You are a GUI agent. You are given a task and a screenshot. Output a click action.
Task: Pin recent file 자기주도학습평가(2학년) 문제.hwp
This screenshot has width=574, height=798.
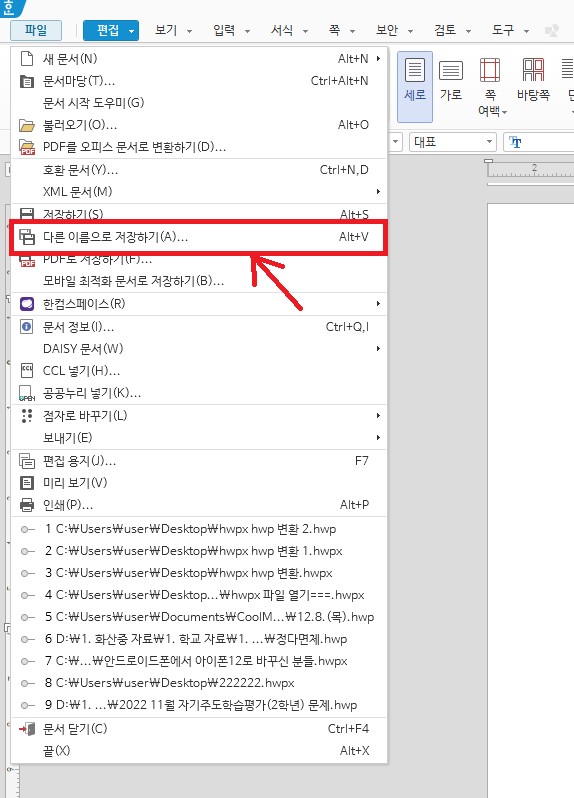pyautogui.click(x=27, y=705)
